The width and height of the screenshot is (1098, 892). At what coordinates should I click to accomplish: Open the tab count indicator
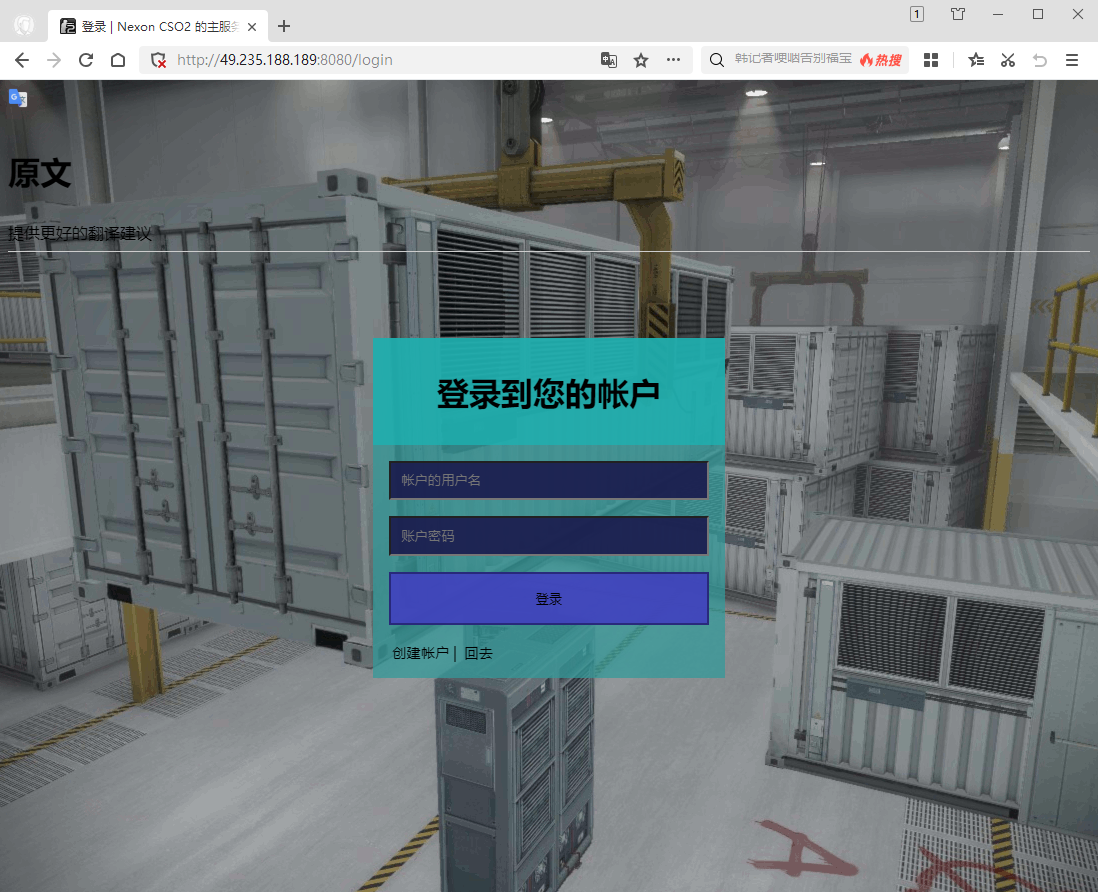pyautogui.click(x=917, y=14)
